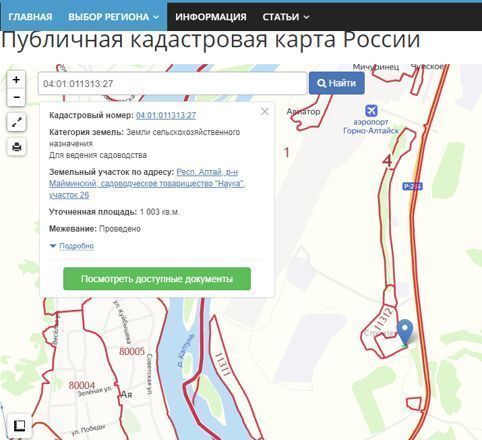482x440 pixels.
Task: Open the ГЛАВНАЯ menu item
Action: 30,17
